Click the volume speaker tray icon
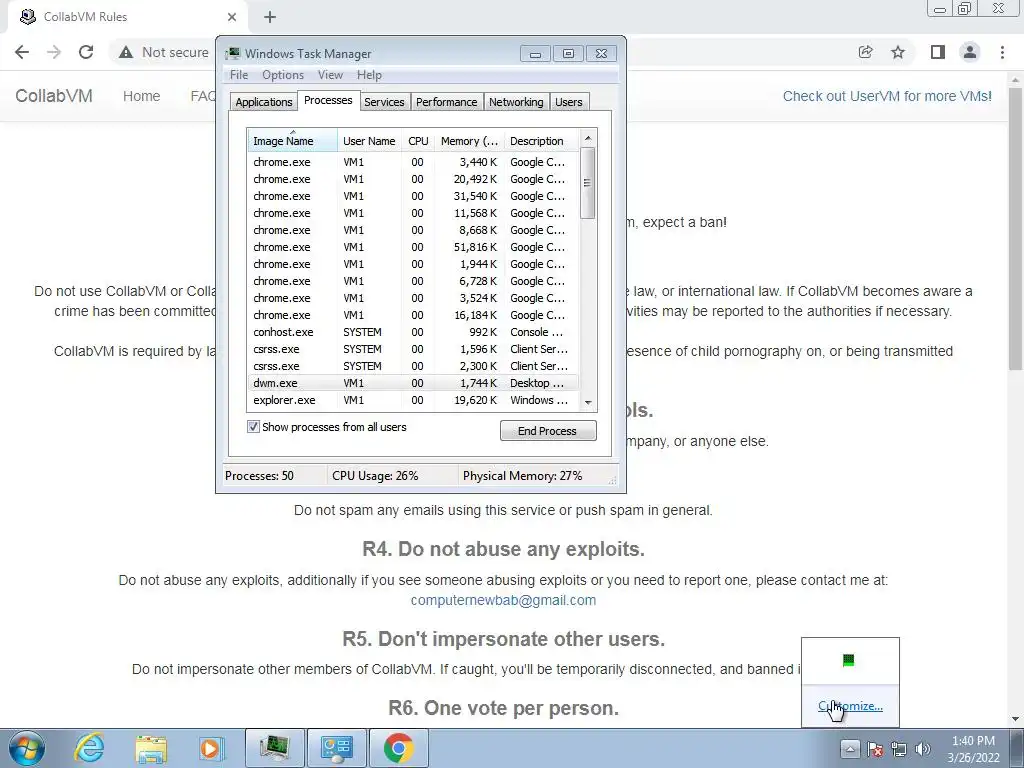 [x=923, y=749]
